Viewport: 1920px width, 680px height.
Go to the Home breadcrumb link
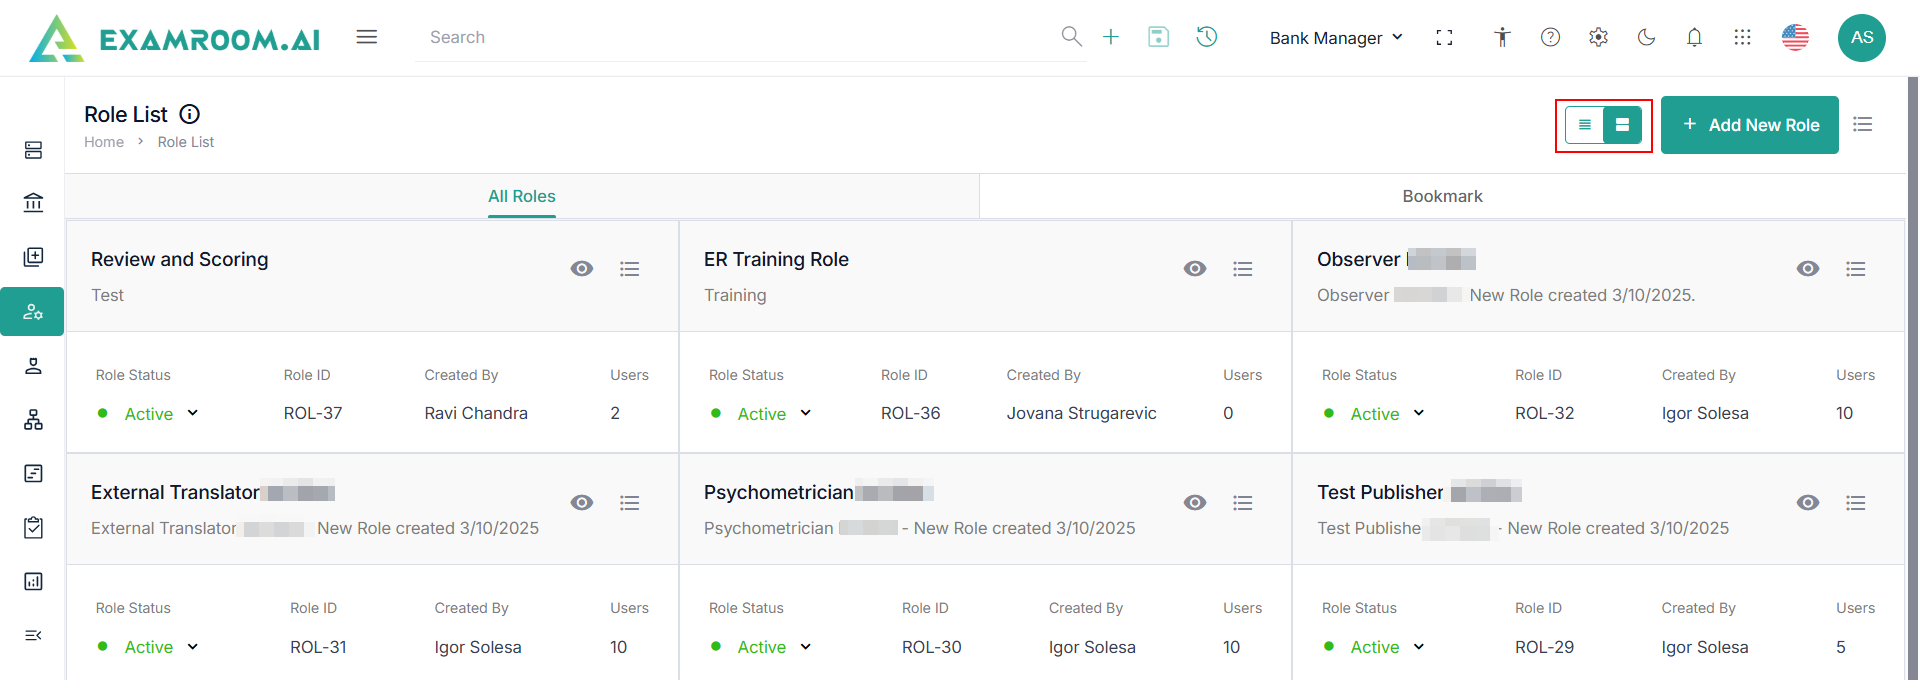coord(104,142)
